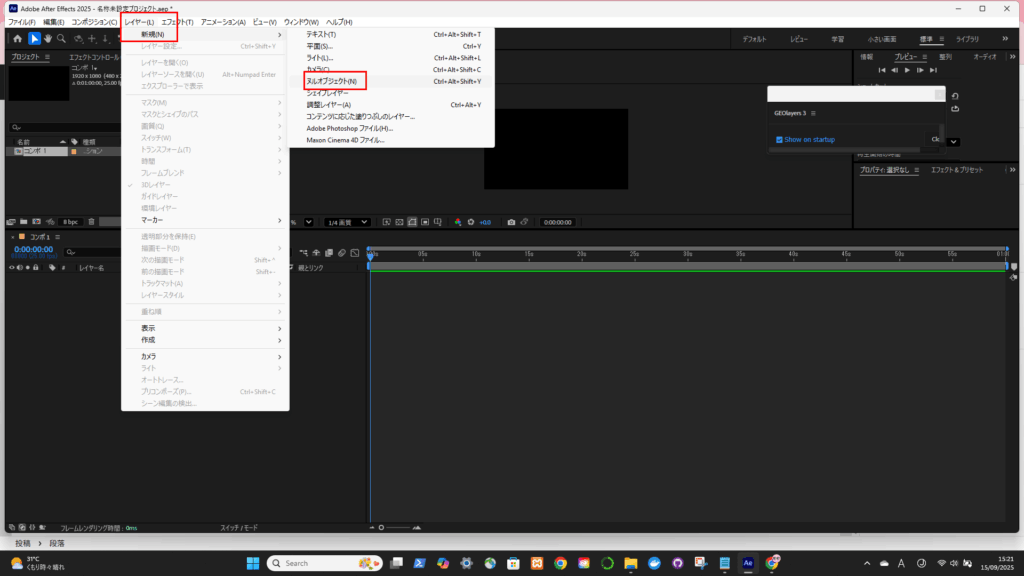Select the Selection arrow tool
Screen dimensions: 1024x576
(x=34, y=38)
